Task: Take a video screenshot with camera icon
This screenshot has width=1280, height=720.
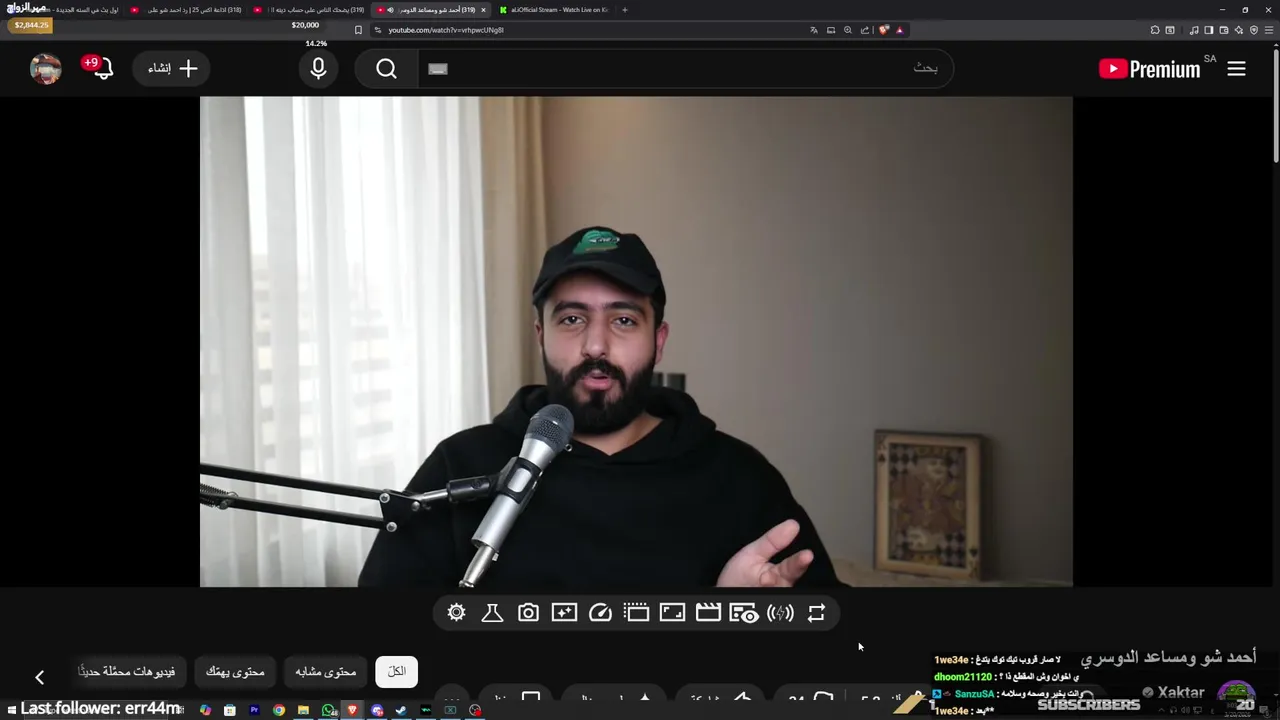Action: 528,613
